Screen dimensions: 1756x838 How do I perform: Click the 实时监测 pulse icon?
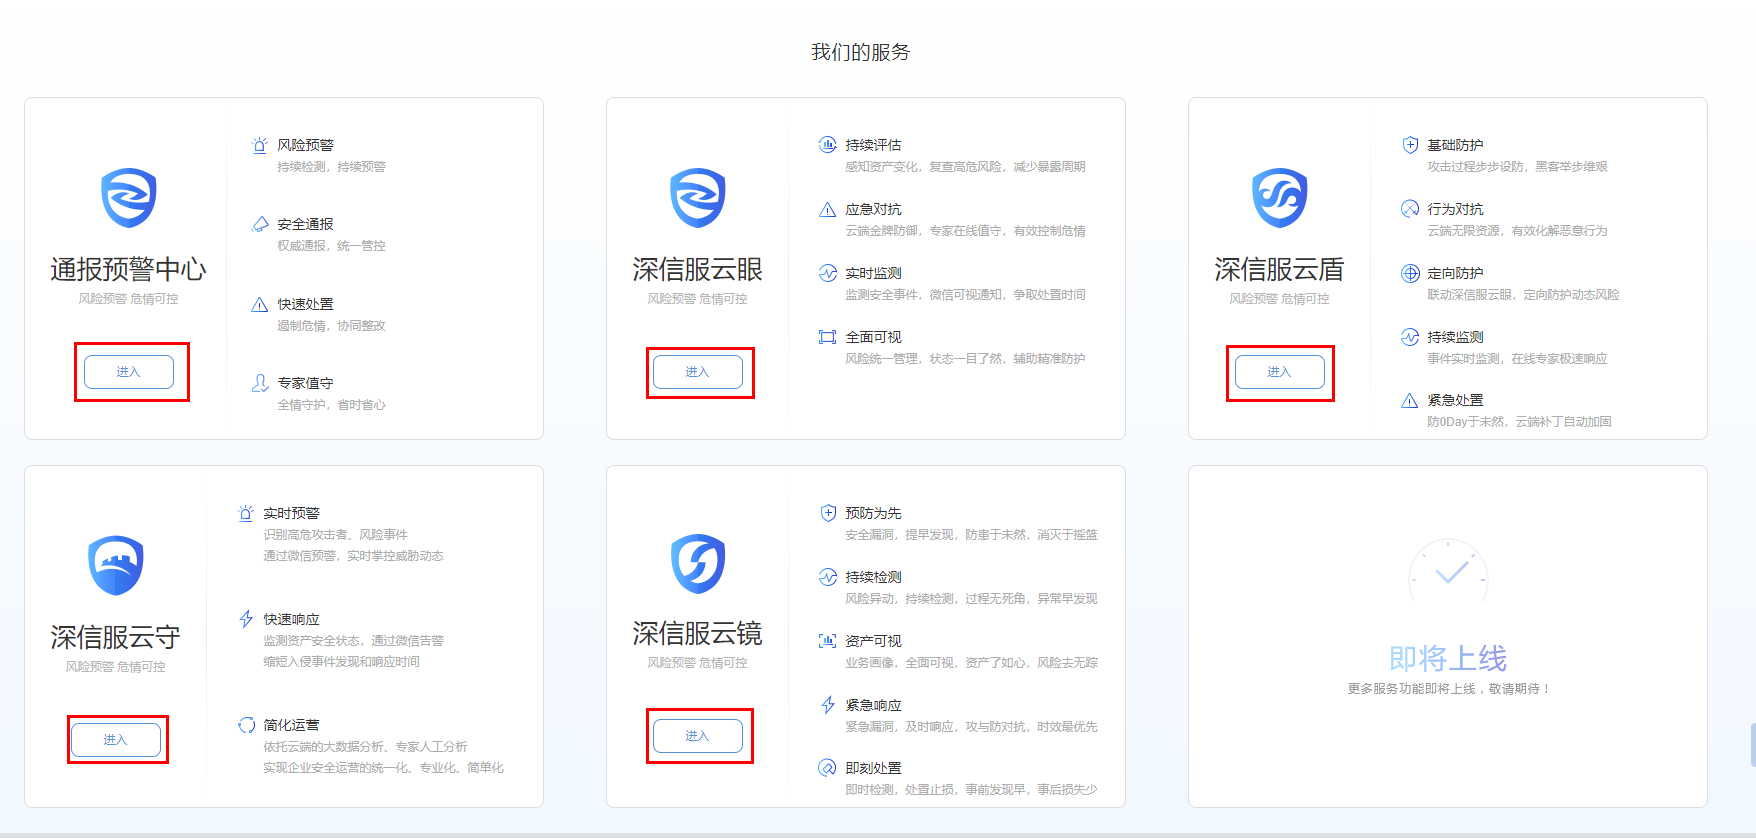828,273
